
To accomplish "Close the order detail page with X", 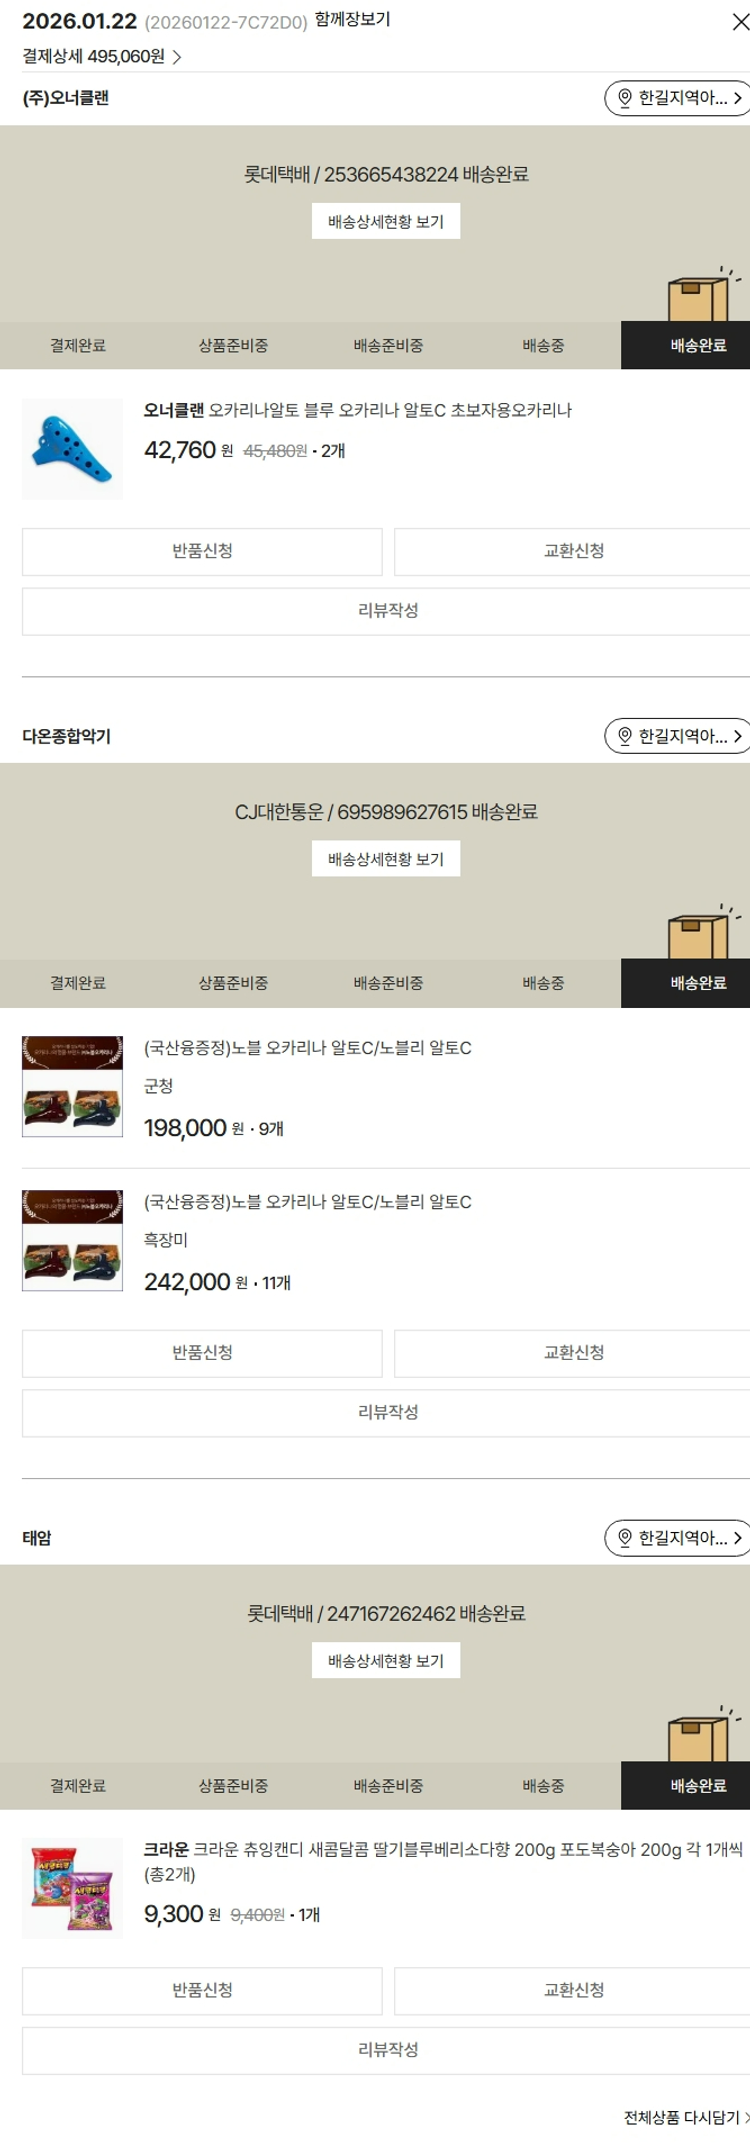I will pos(740,22).
